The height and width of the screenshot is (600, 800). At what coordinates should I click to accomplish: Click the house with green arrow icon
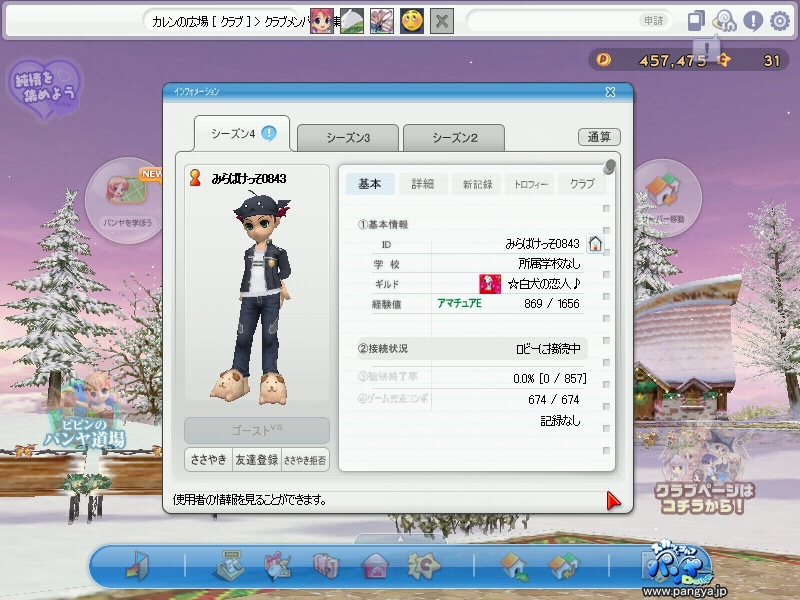tap(515, 566)
